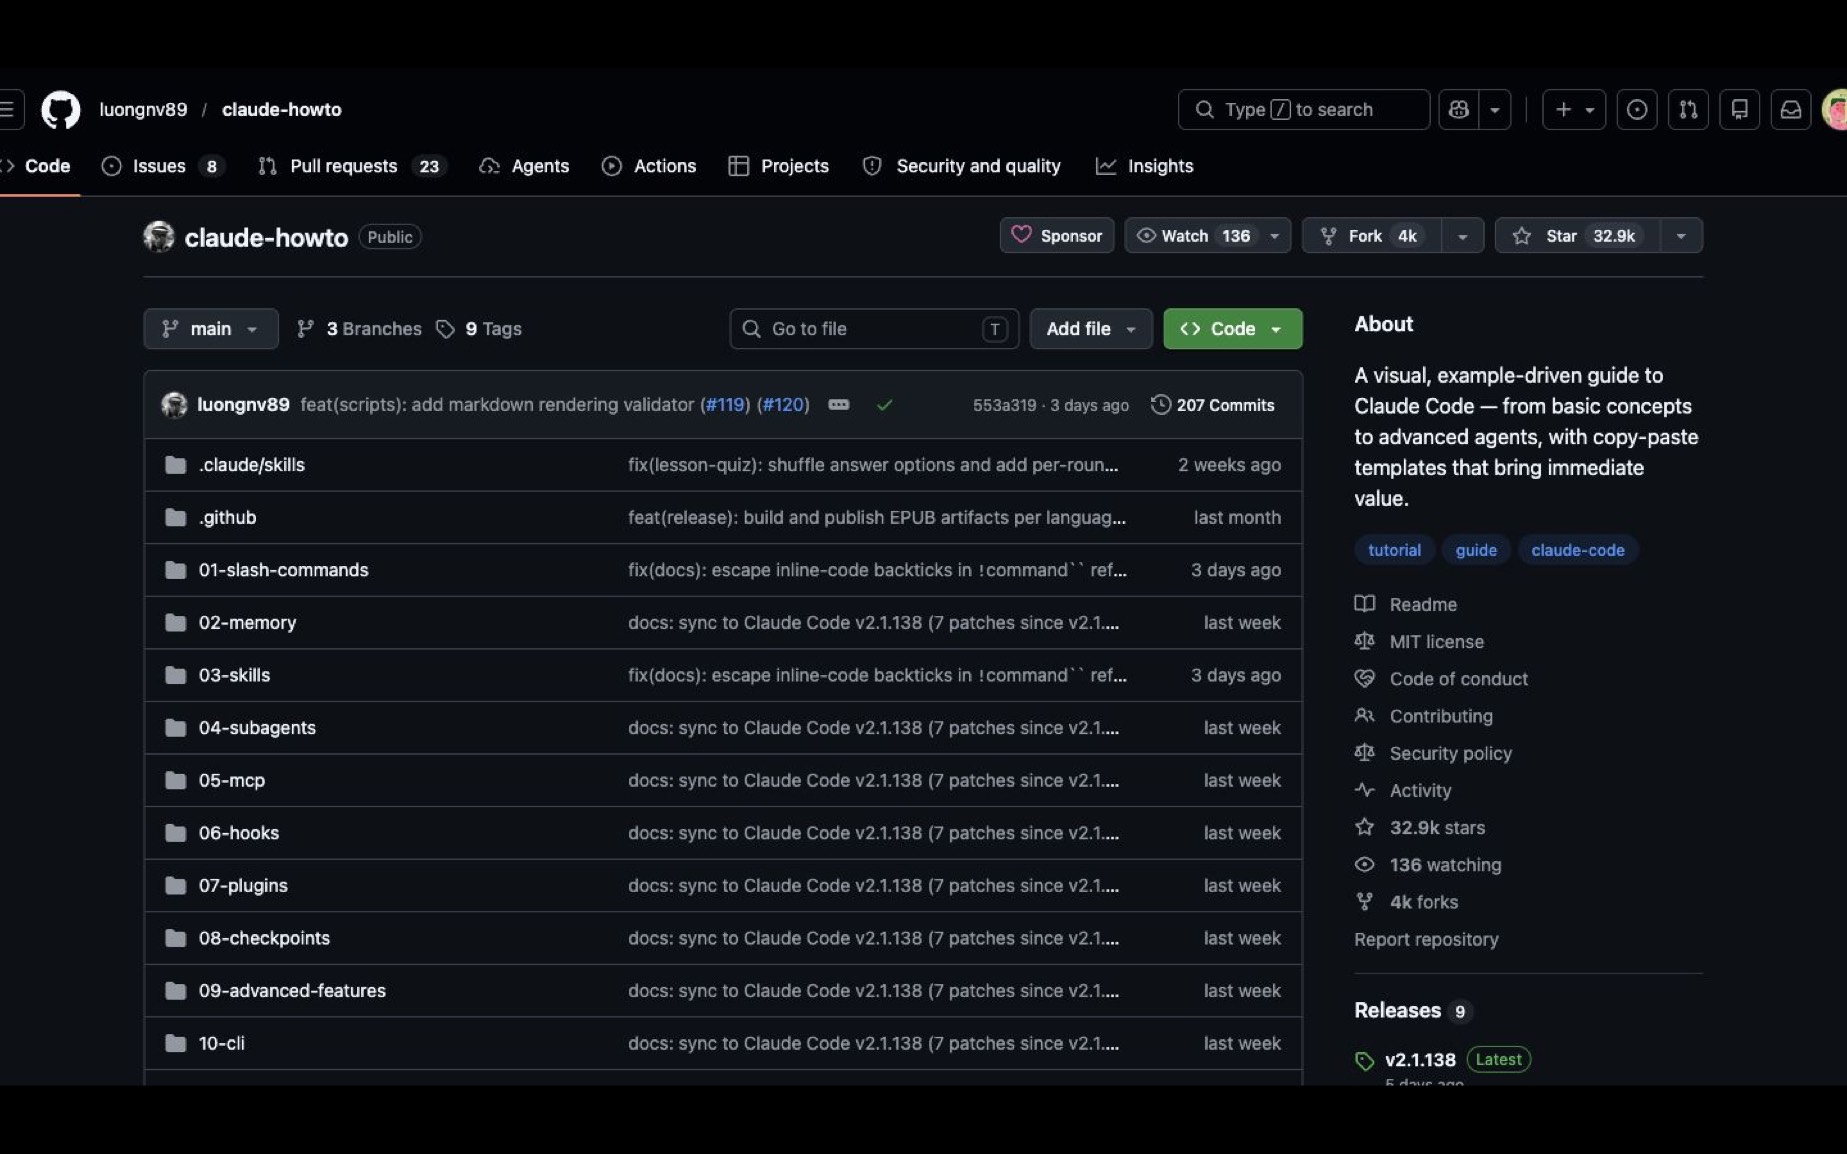Expand the Fork options dropdown arrow

(1463, 236)
